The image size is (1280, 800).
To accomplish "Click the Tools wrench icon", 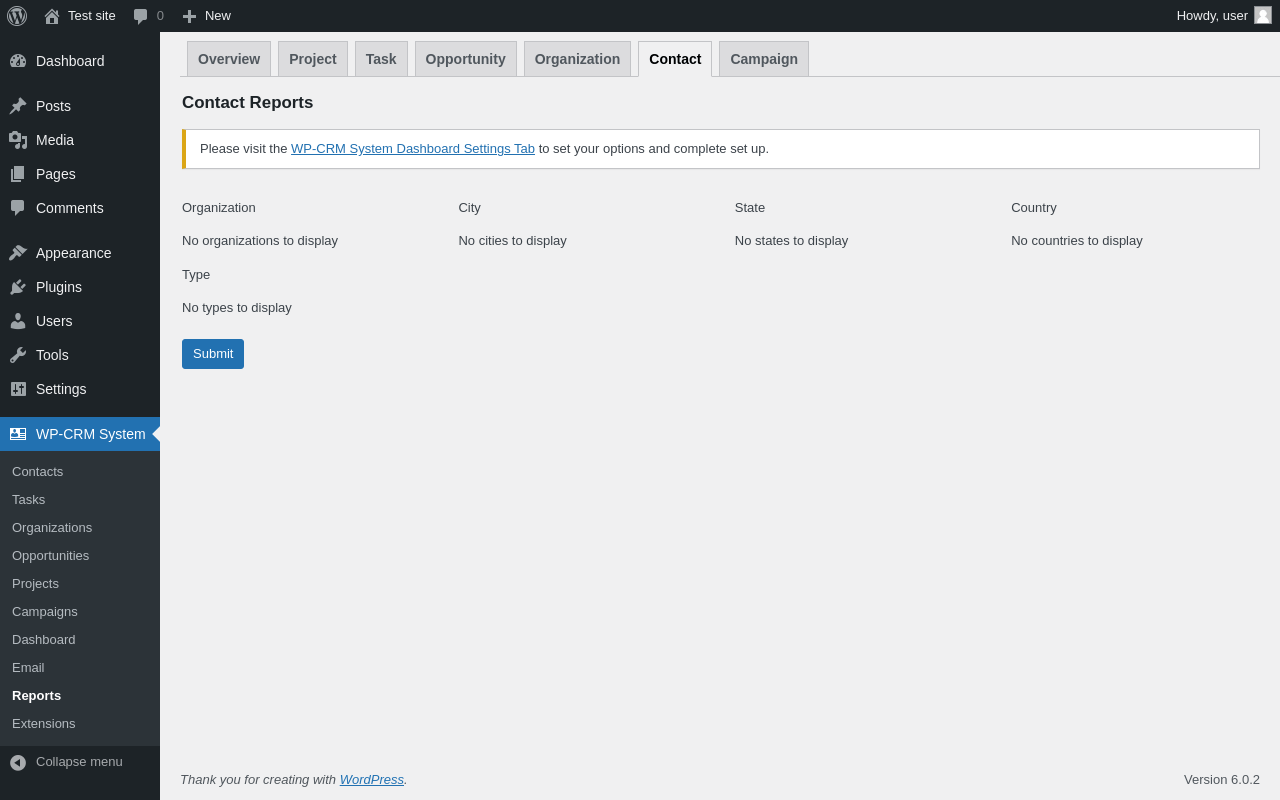I will coord(18,355).
